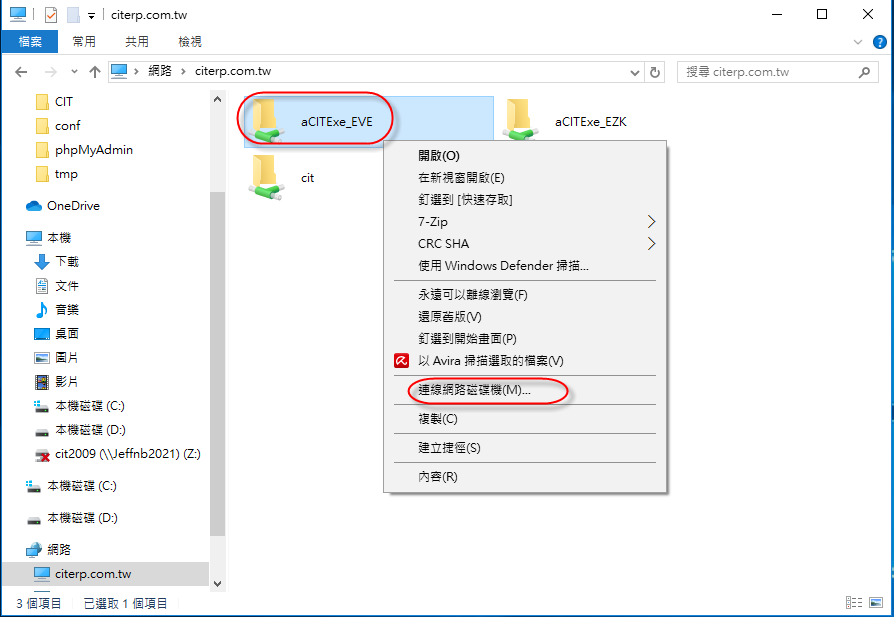This screenshot has width=894, height=617.
Task: Click the navigation pane scroll down arrow
Action: (217, 584)
